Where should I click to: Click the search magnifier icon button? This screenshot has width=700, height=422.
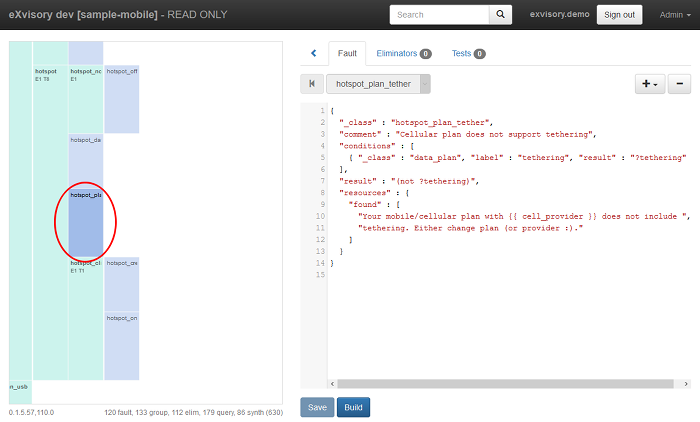(x=500, y=15)
